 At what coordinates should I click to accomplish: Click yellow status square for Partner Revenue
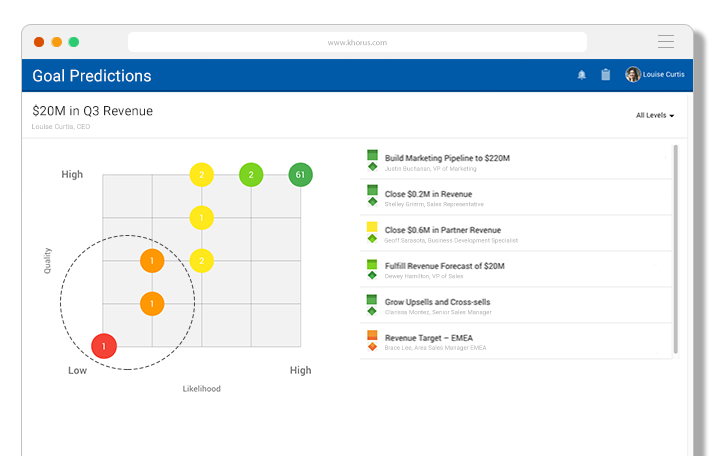(x=372, y=228)
